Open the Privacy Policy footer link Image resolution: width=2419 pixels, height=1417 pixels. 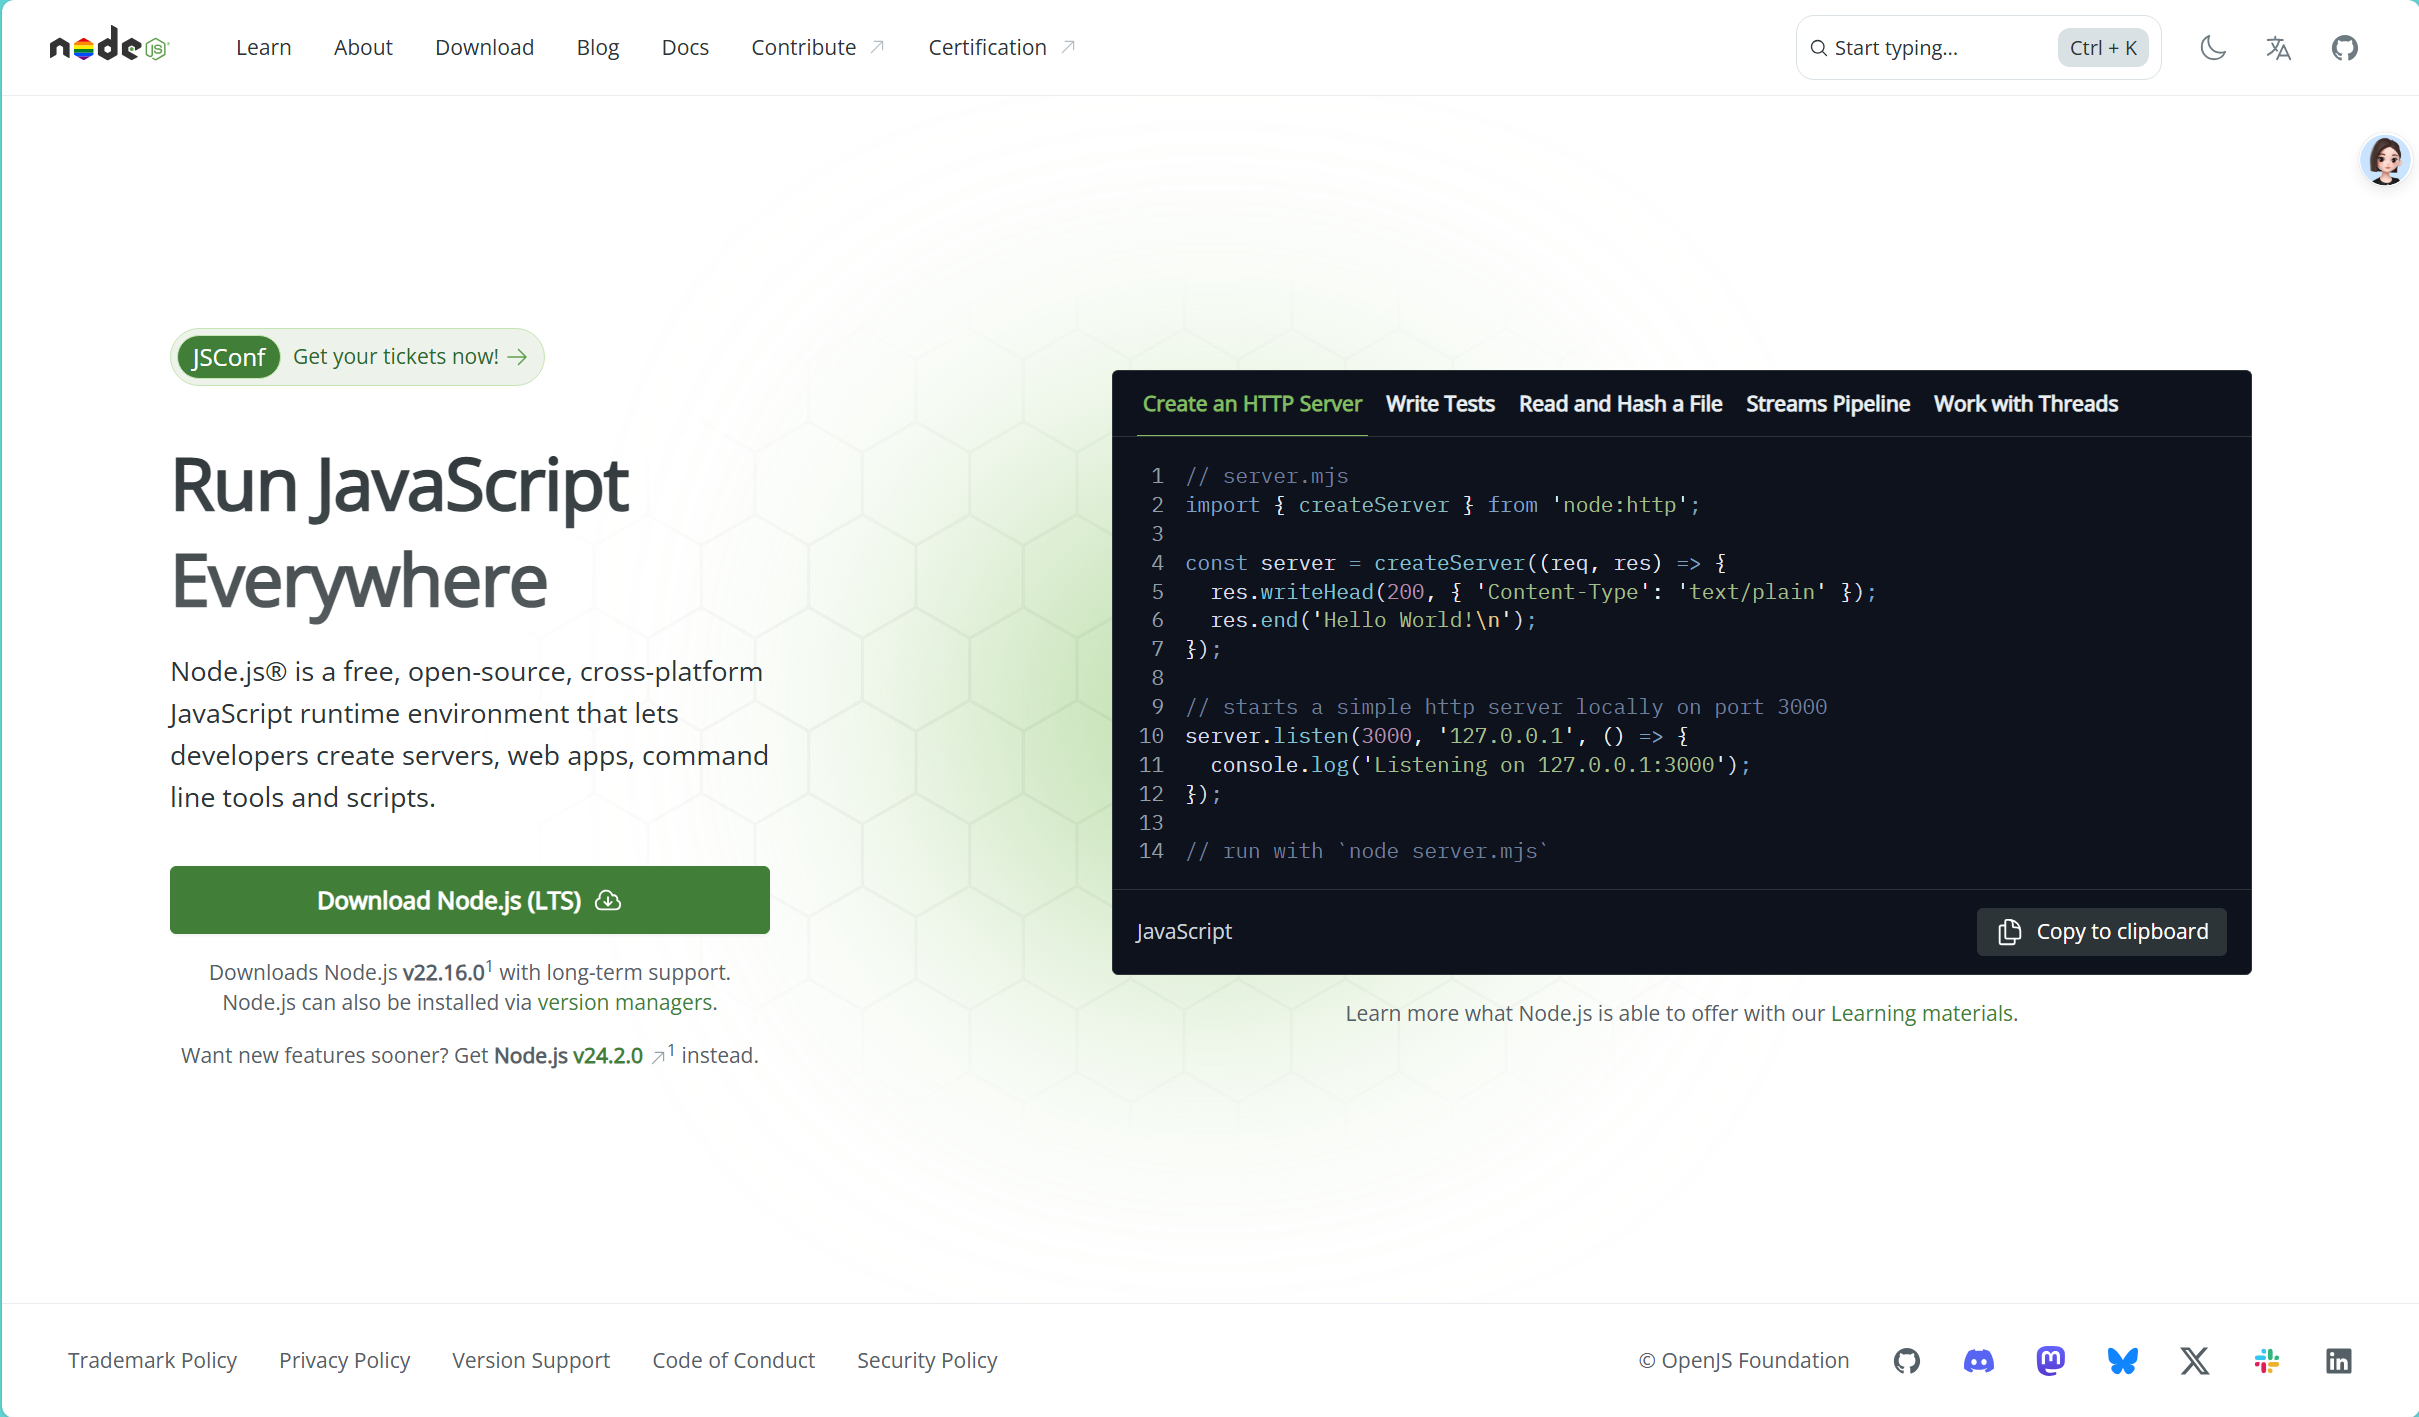pyautogui.click(x=344, y=1360)
